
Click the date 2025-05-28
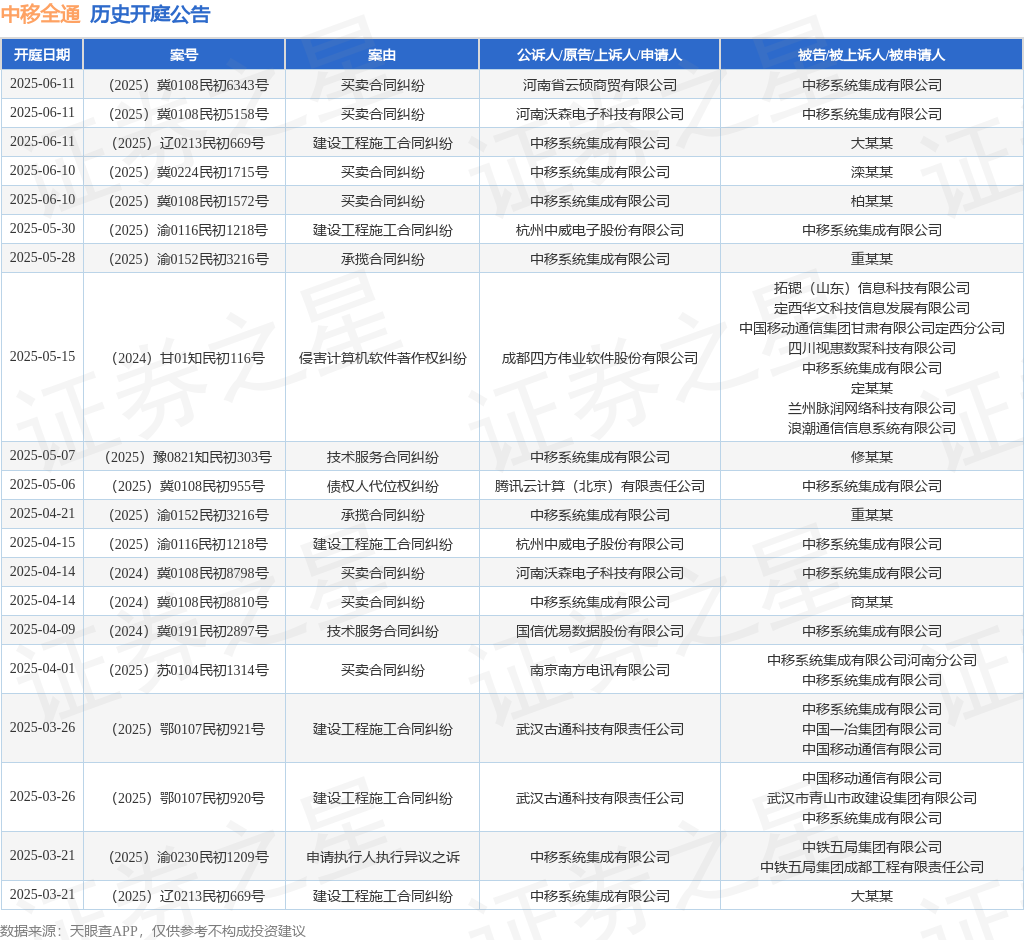coord(42,257)
